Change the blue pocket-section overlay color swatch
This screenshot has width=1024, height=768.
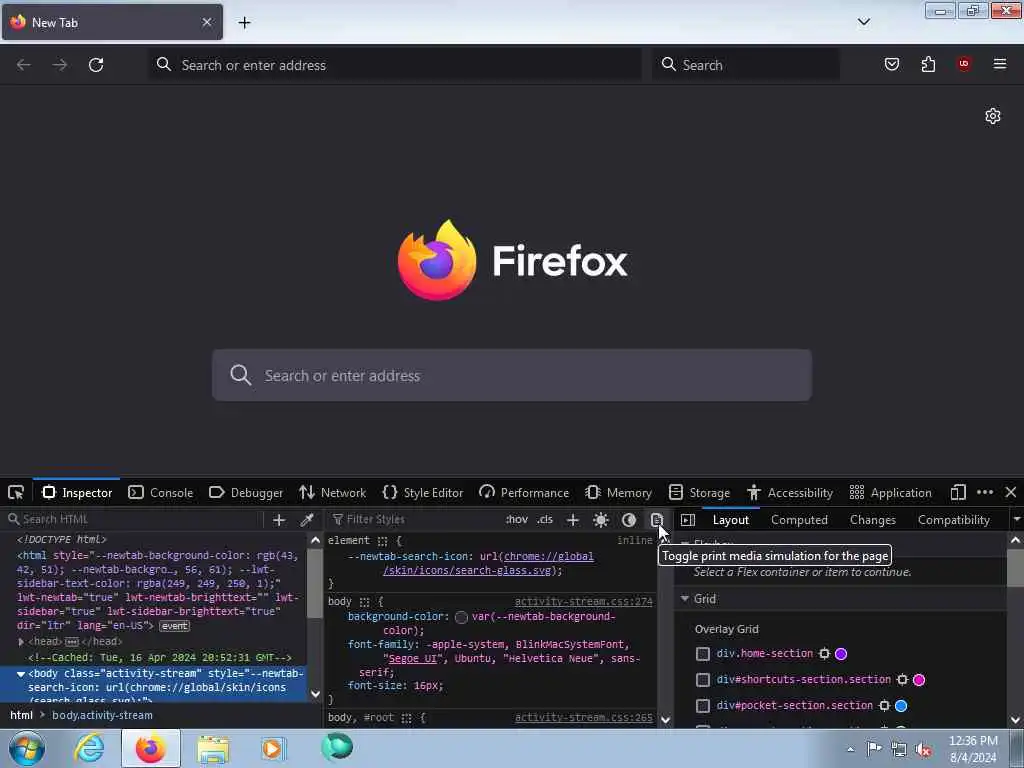(901, 706)
